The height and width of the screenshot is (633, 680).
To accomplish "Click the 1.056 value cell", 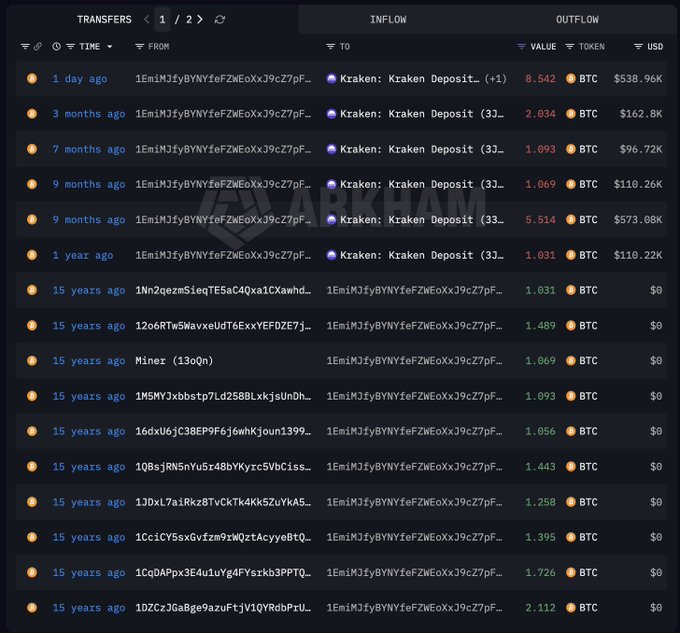I will pos(540,431).
